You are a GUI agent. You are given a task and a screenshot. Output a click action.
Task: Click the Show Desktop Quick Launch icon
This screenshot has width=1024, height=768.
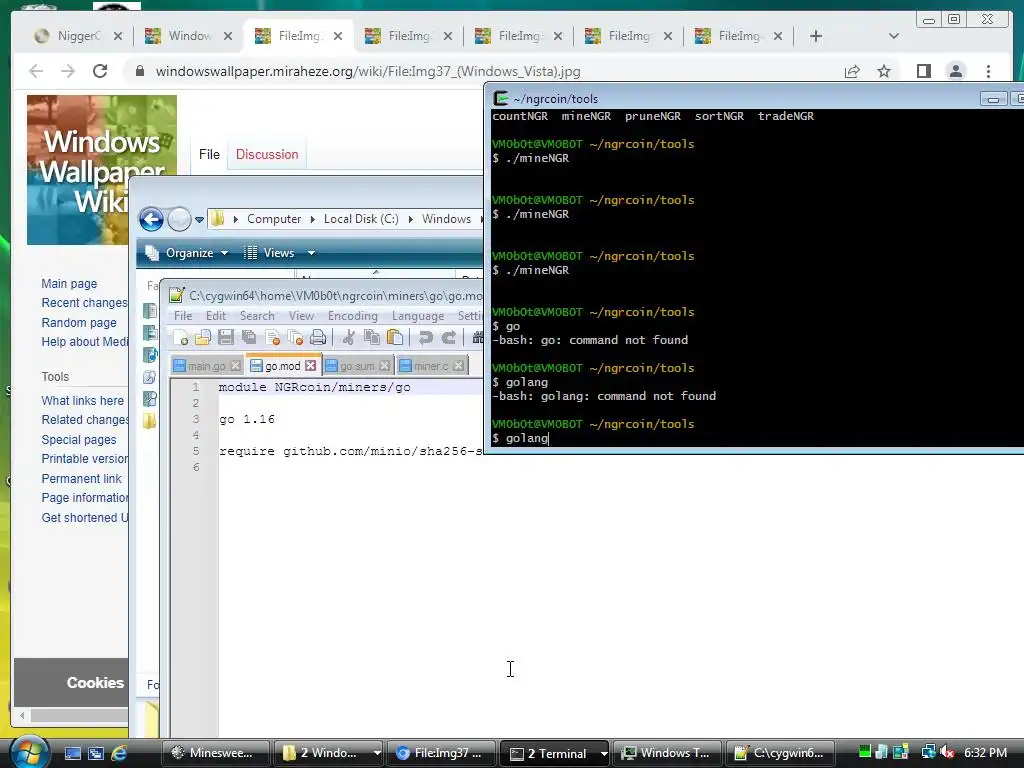pos(72,753)
